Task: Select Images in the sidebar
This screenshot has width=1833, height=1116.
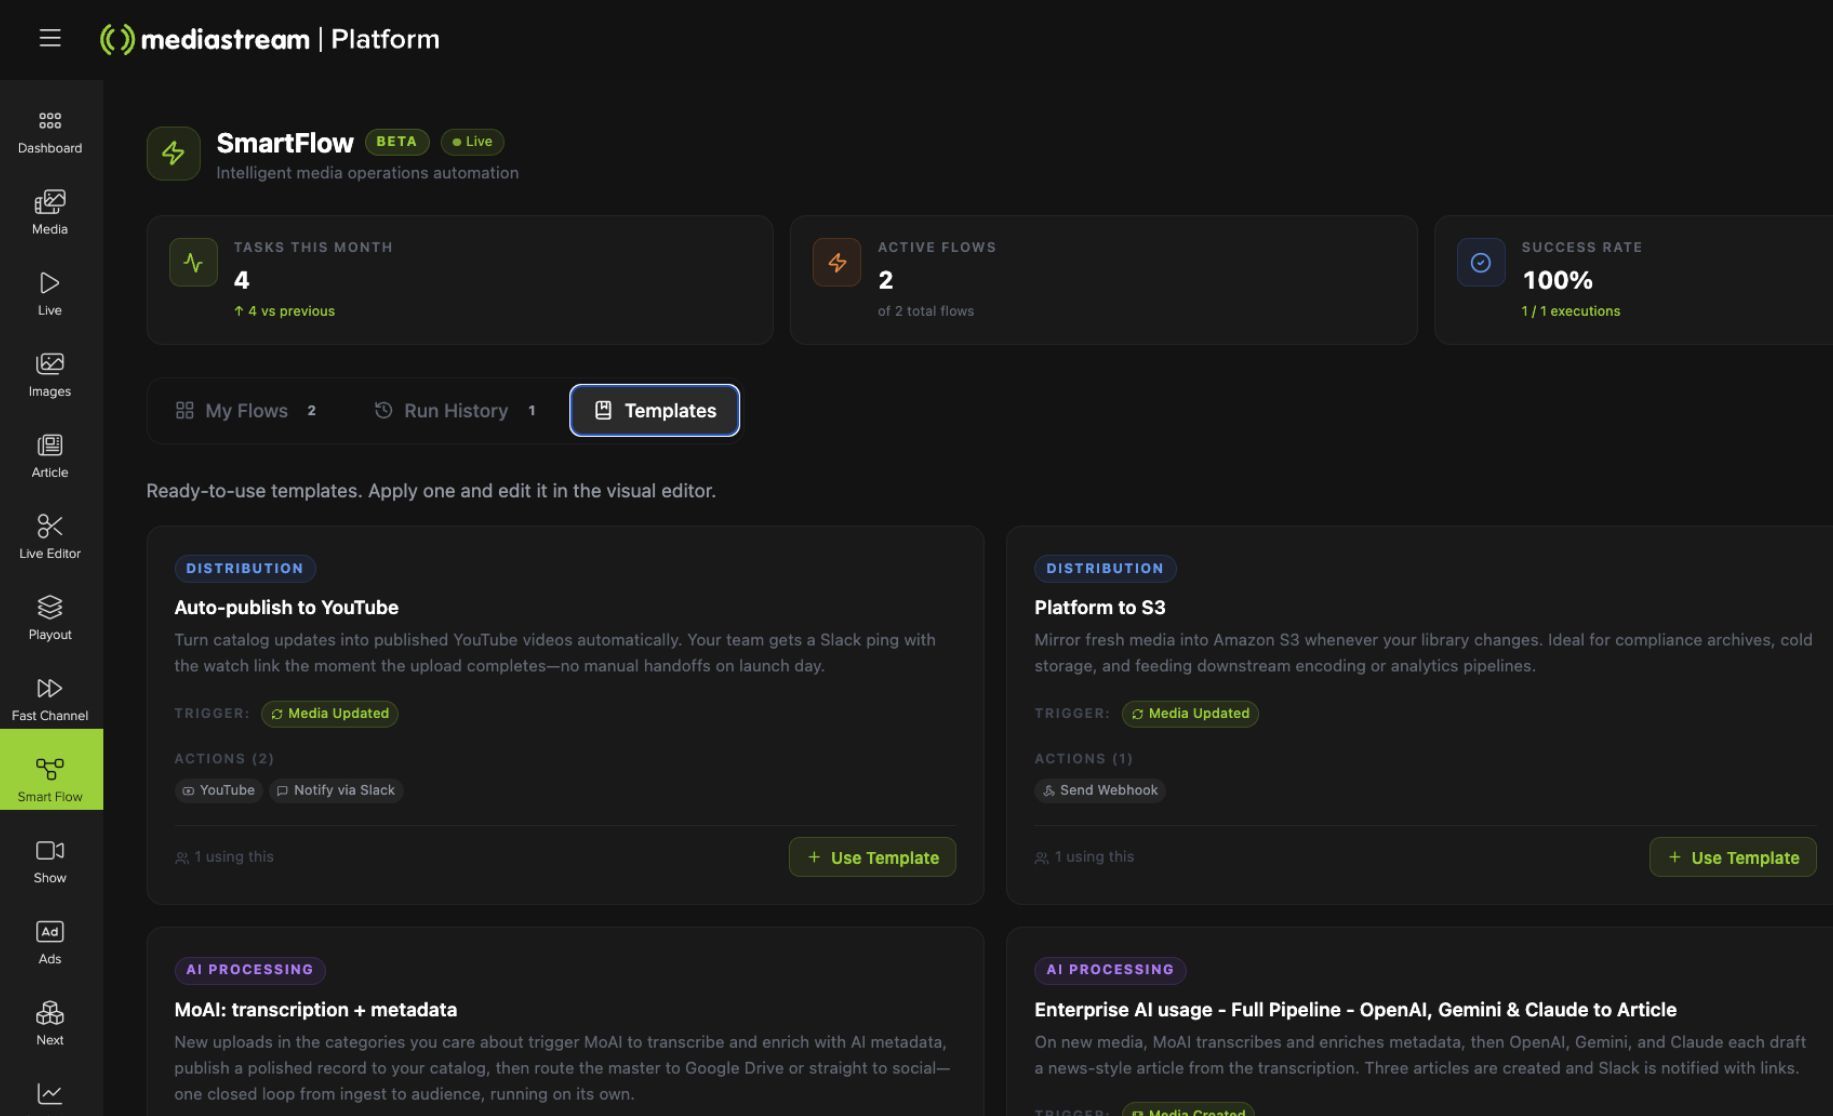Action: click(50, 375)
